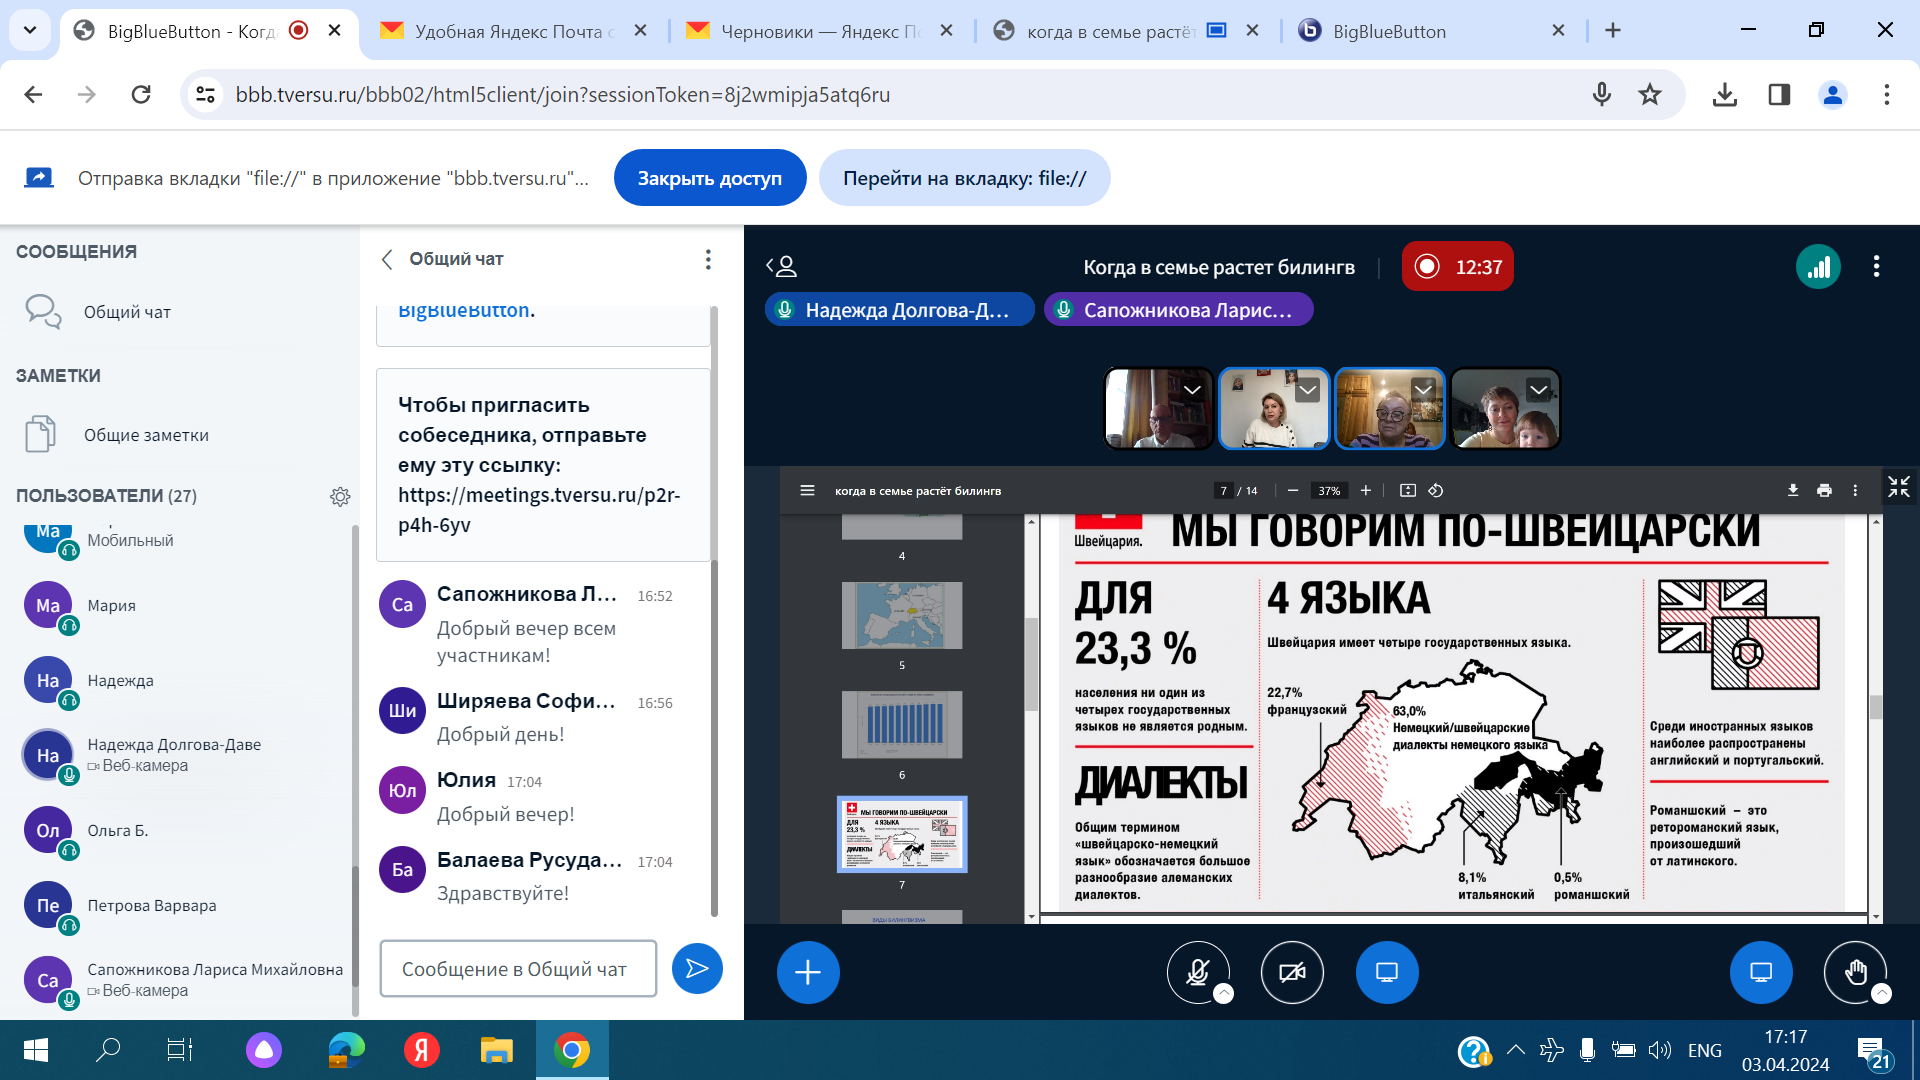Open PDF viewer more actions menu
The image size is (1920, 1080).
tap(1855, 490)
